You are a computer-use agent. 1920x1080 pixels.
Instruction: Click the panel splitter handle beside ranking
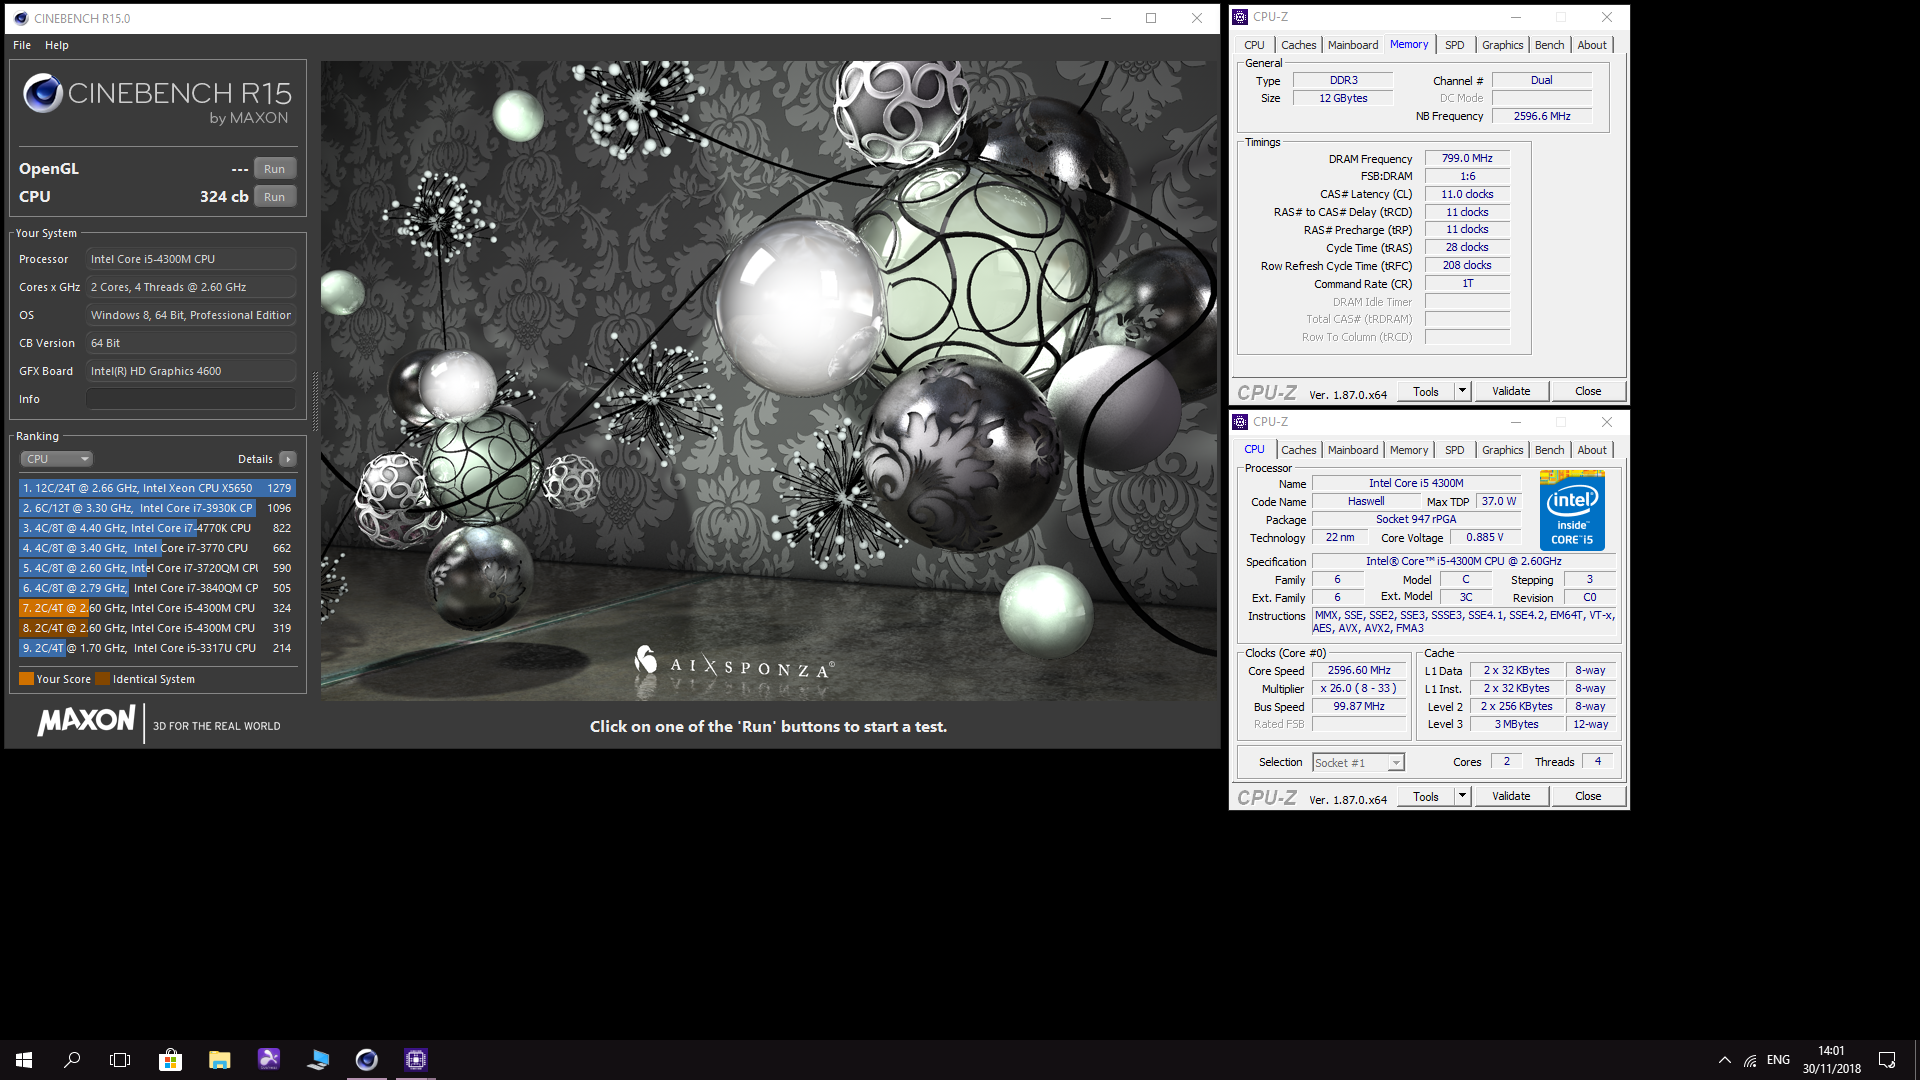[315, 400]
